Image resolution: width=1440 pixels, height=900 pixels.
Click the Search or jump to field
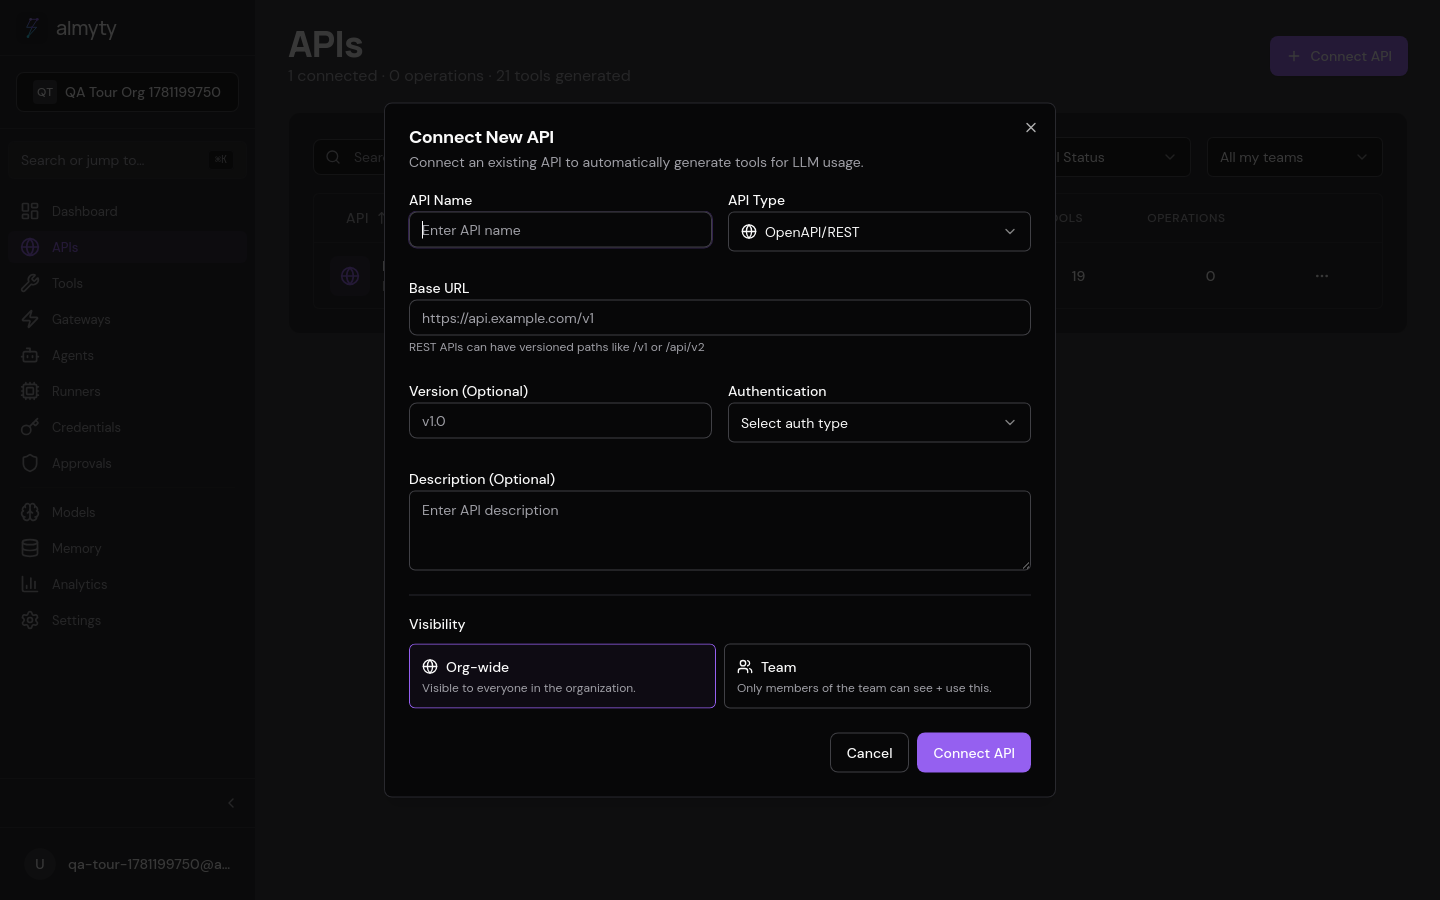pyautogui.click(x=127, y=160)
